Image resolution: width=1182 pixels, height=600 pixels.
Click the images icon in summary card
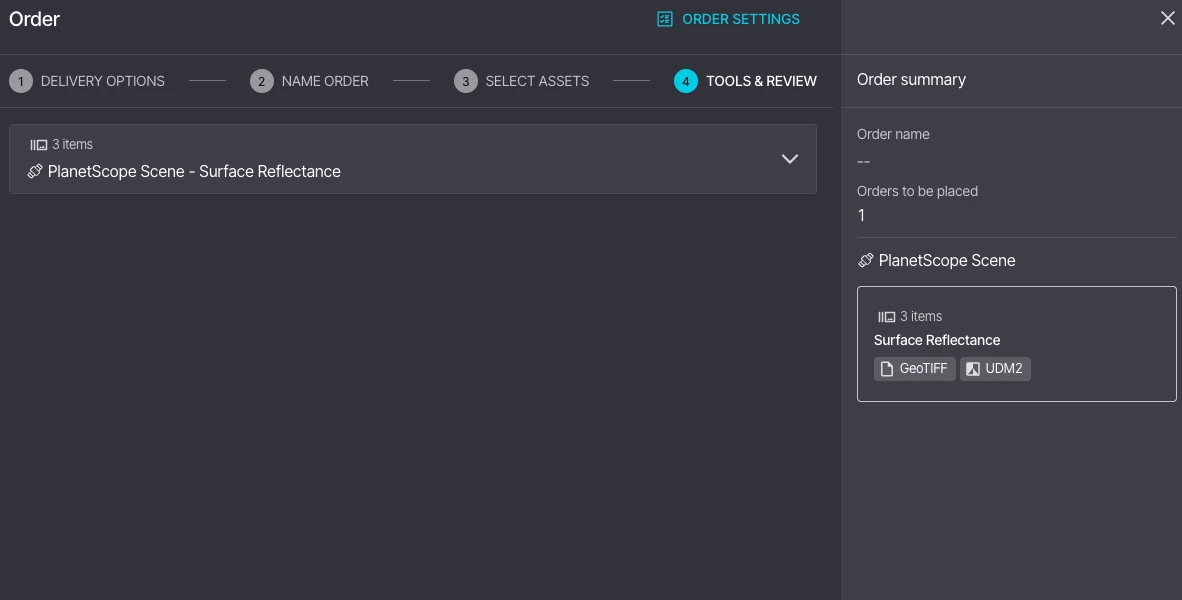click(886, 317)
